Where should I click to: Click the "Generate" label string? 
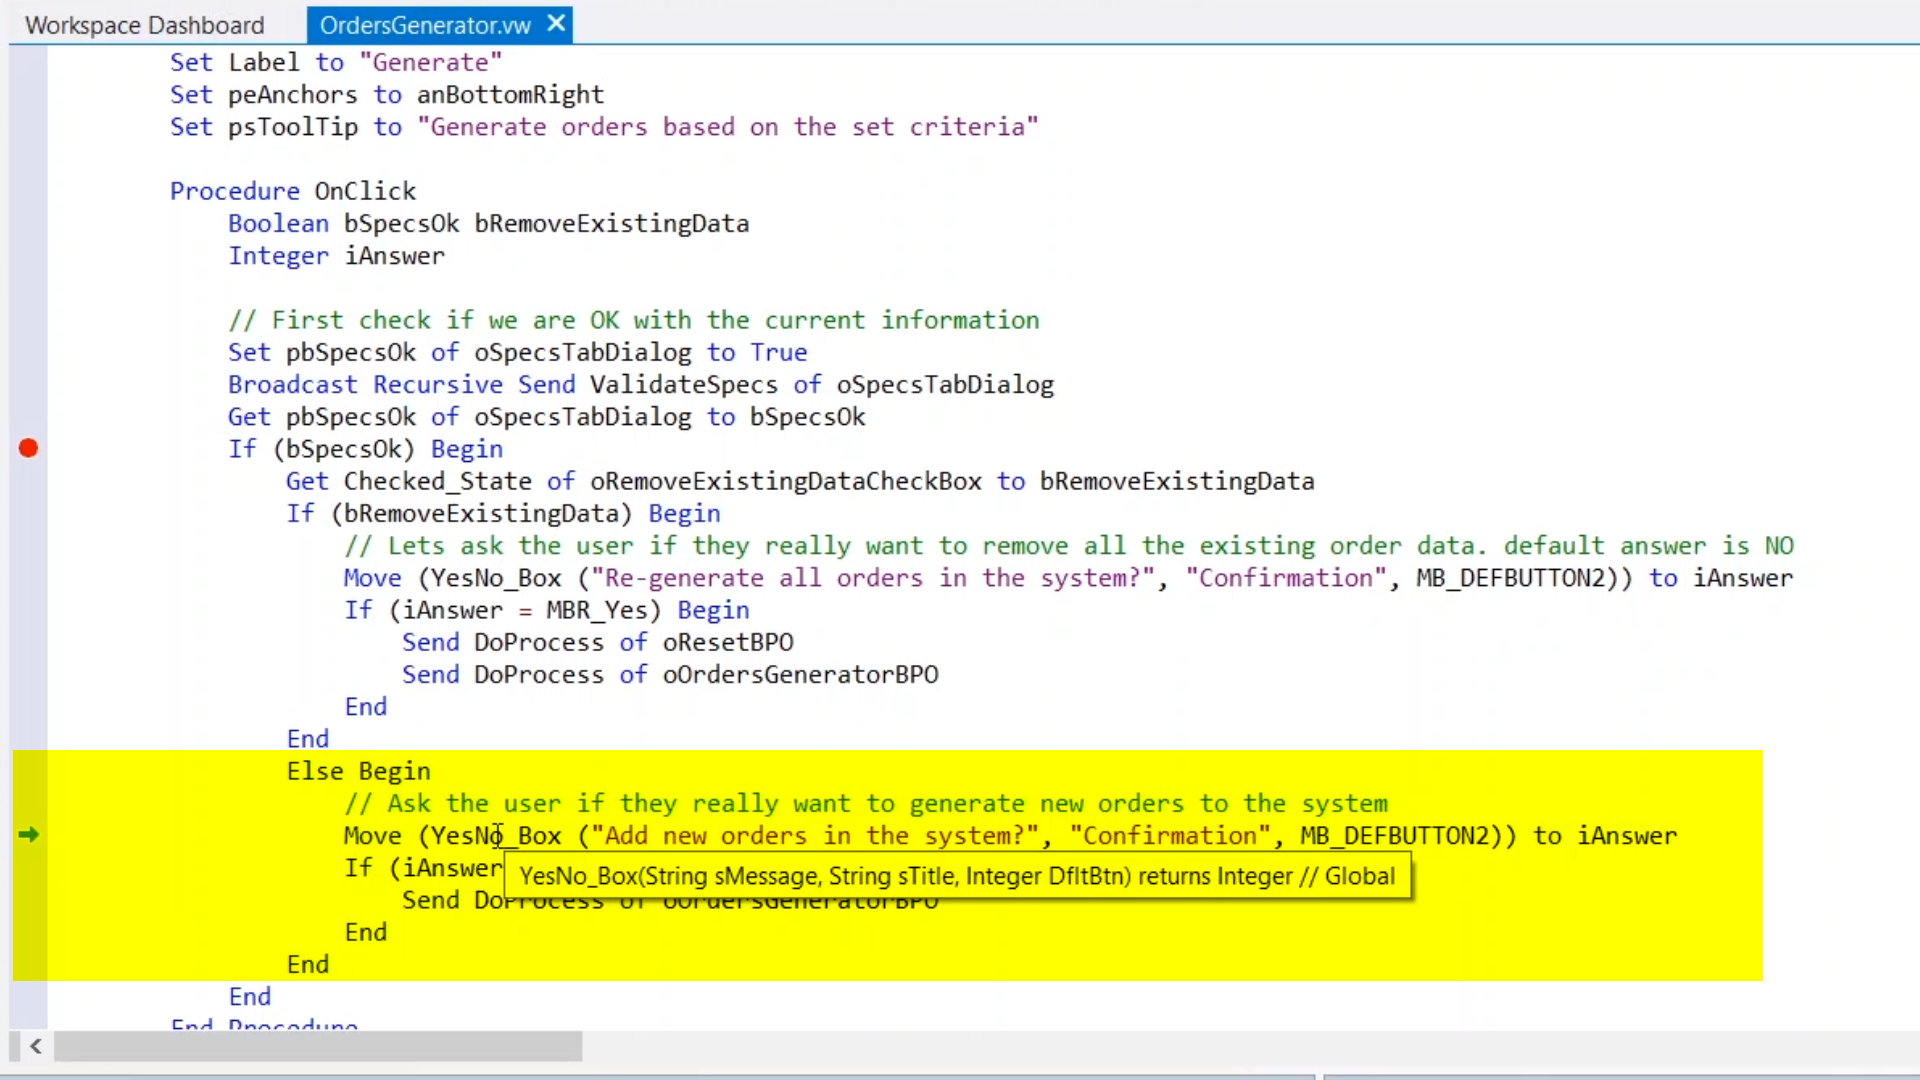pyautogui.click(x=430, y=62)
